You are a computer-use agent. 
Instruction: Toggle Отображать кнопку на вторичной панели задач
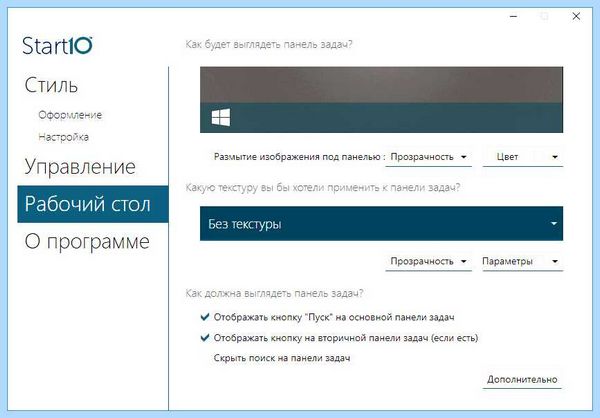click(339, 338)
